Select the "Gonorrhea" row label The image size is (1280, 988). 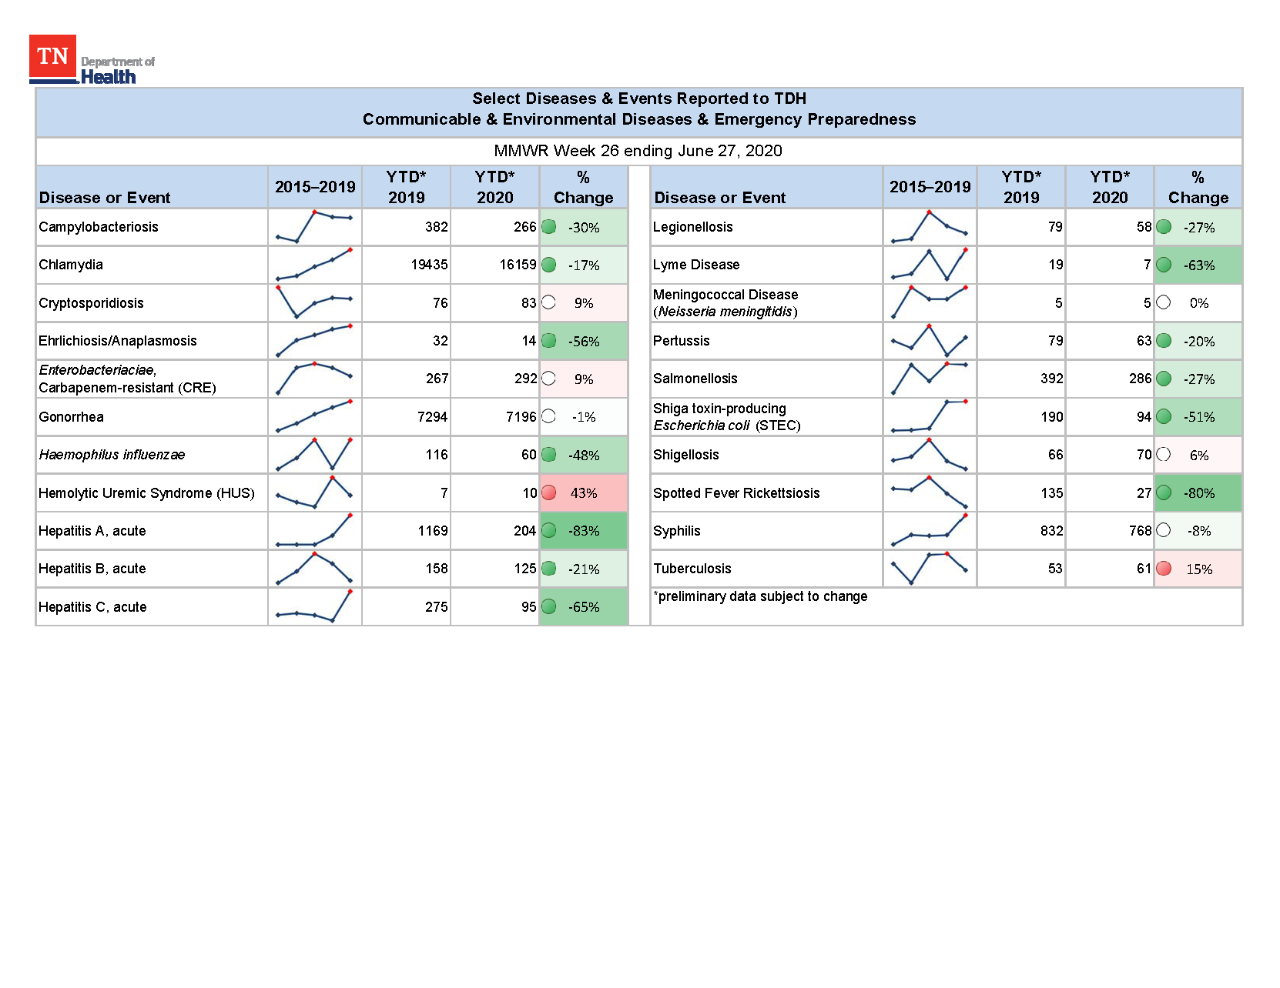[x=71, y=417]
